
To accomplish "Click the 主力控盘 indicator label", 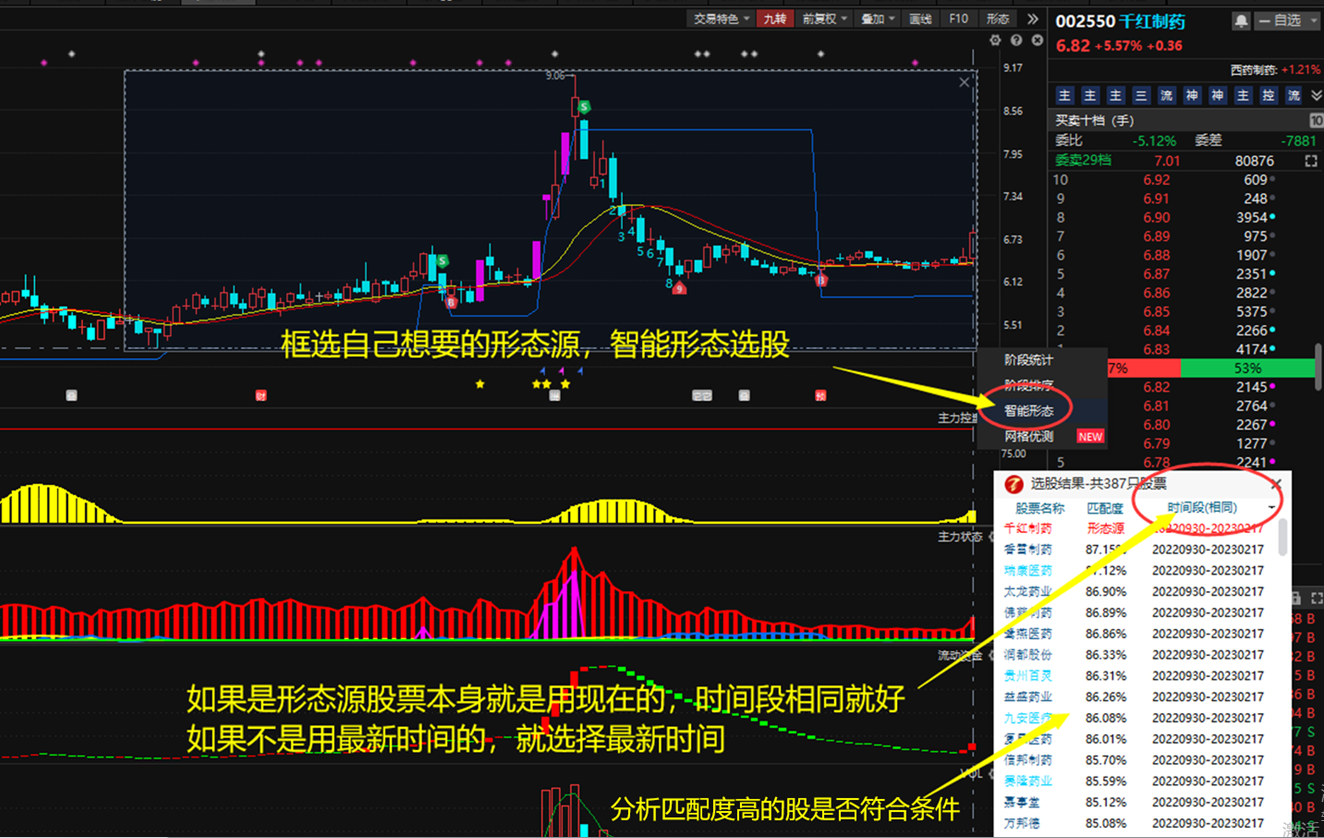I will (958, 417).
